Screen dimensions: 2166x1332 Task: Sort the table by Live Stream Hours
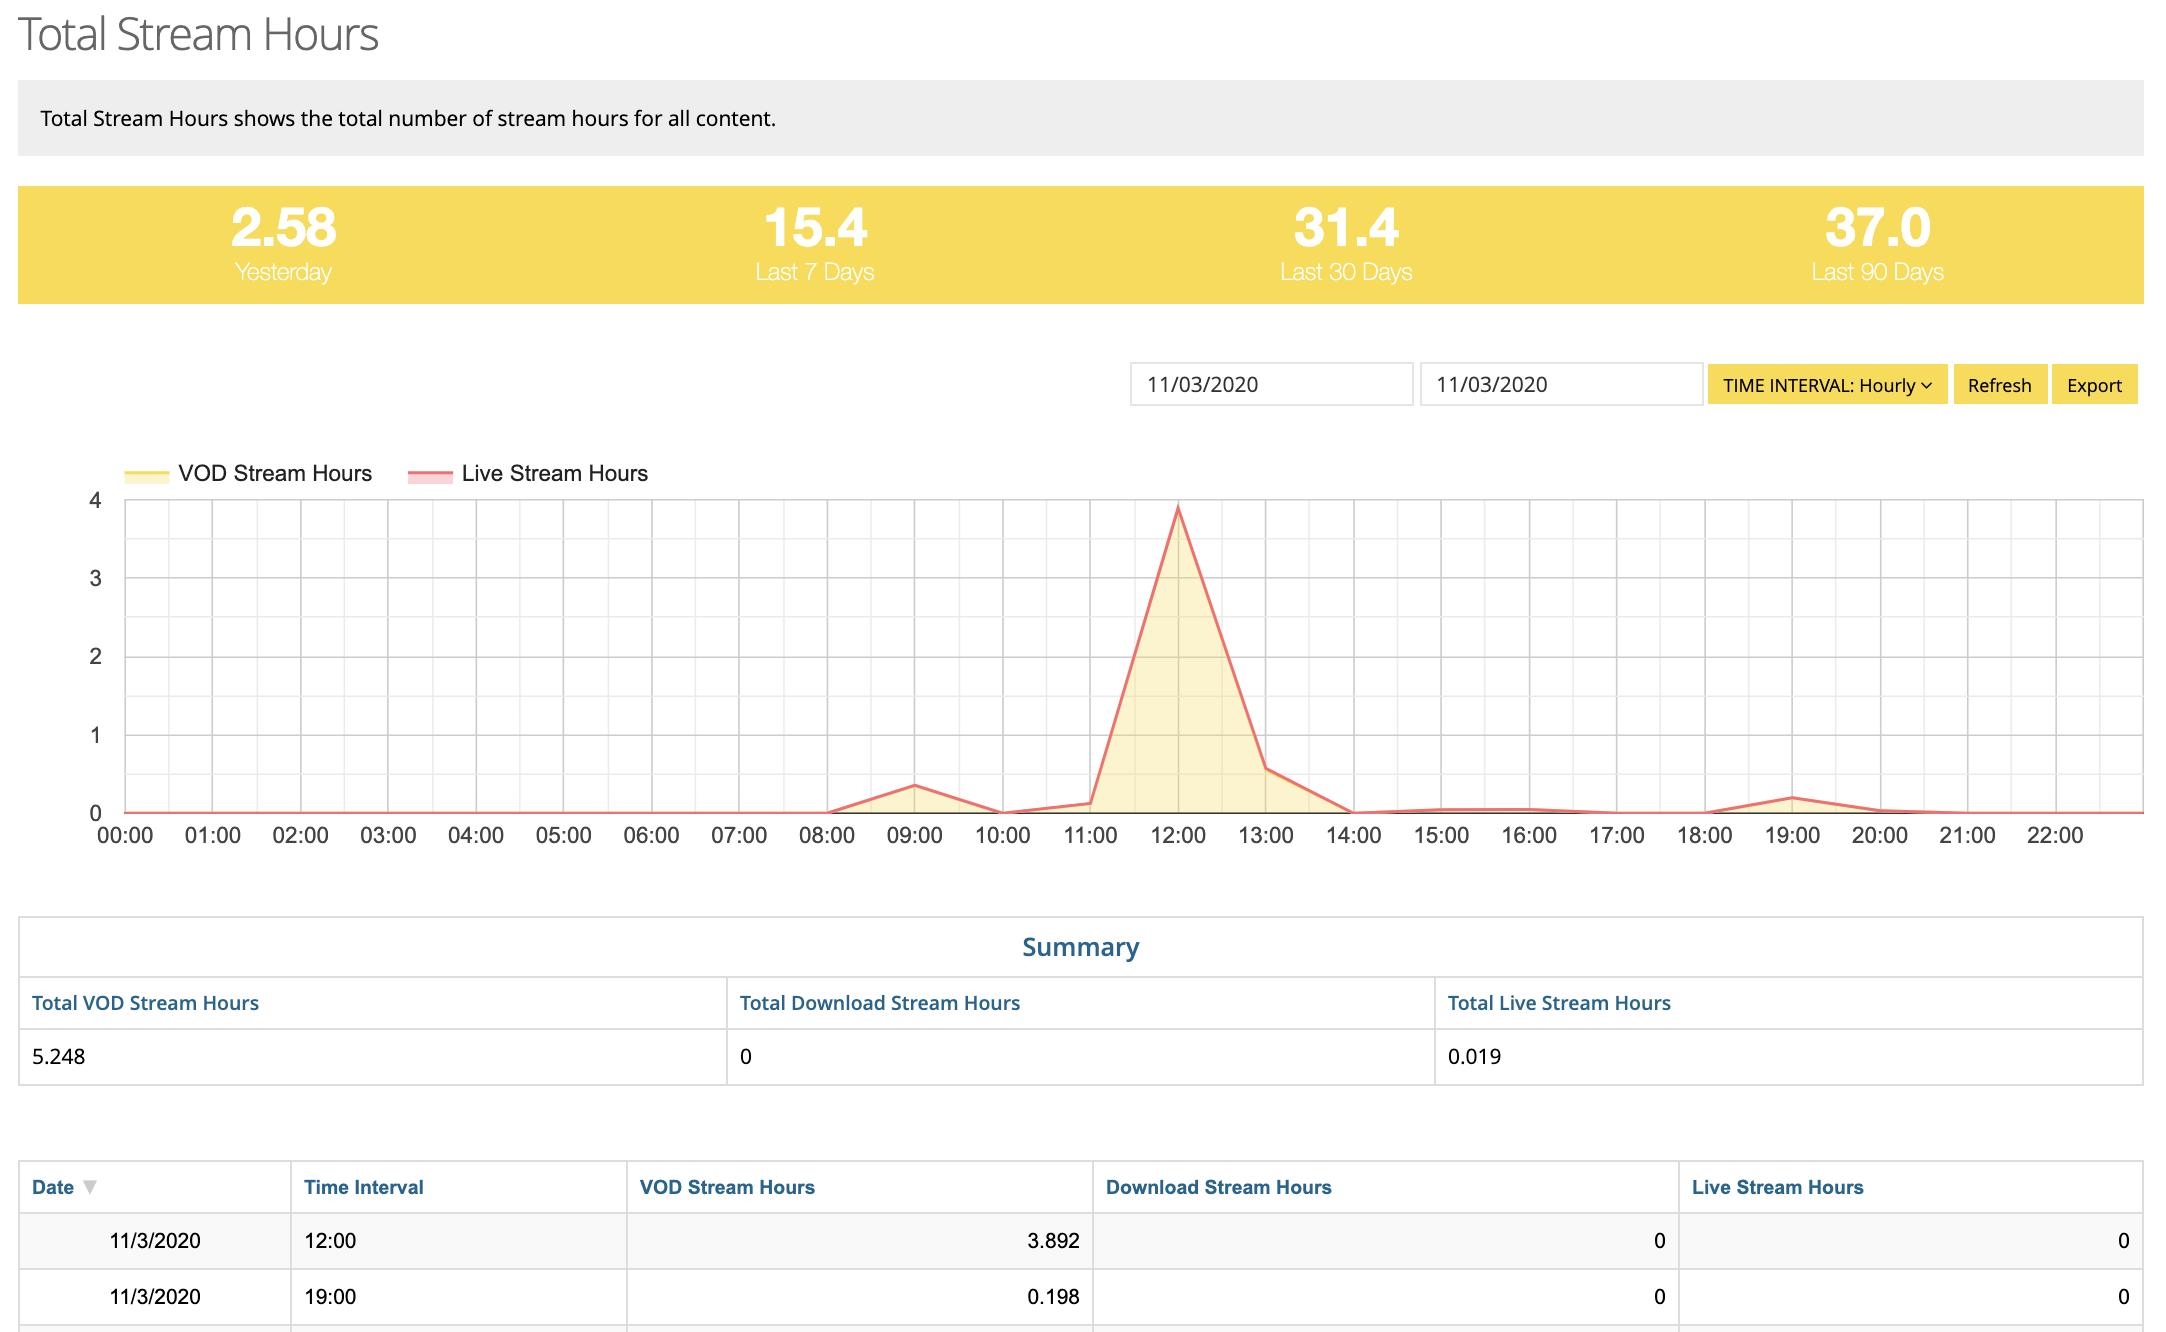(x=1777, y=1187)
